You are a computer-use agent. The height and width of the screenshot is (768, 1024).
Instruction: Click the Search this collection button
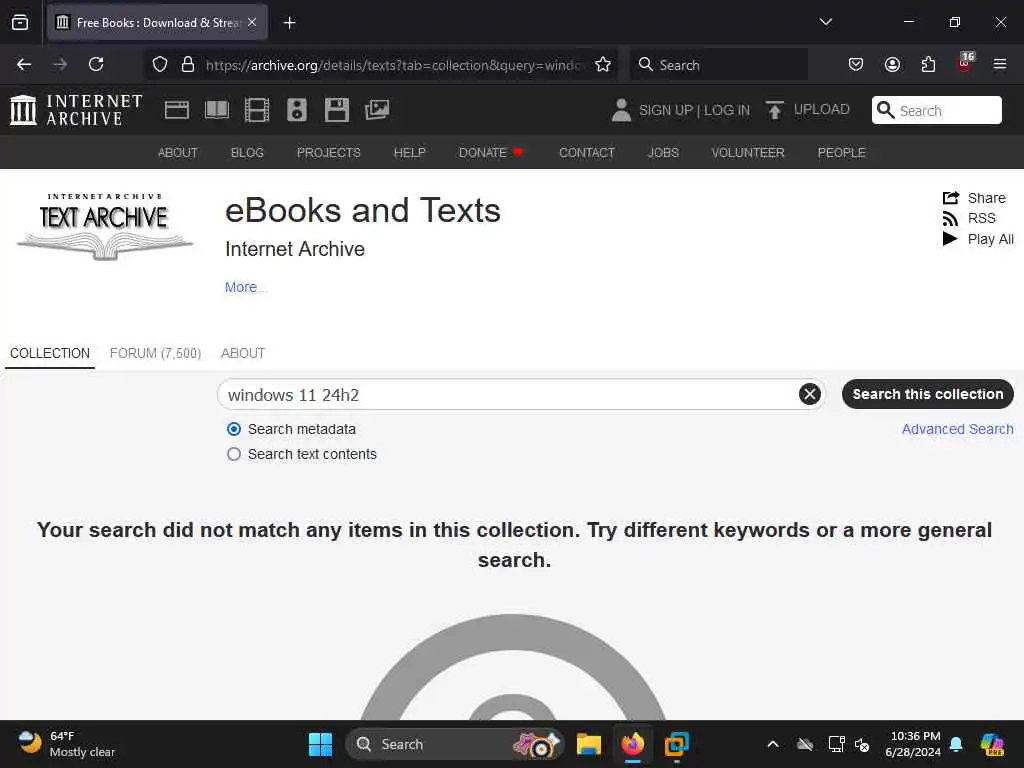[x=927, y=394]
